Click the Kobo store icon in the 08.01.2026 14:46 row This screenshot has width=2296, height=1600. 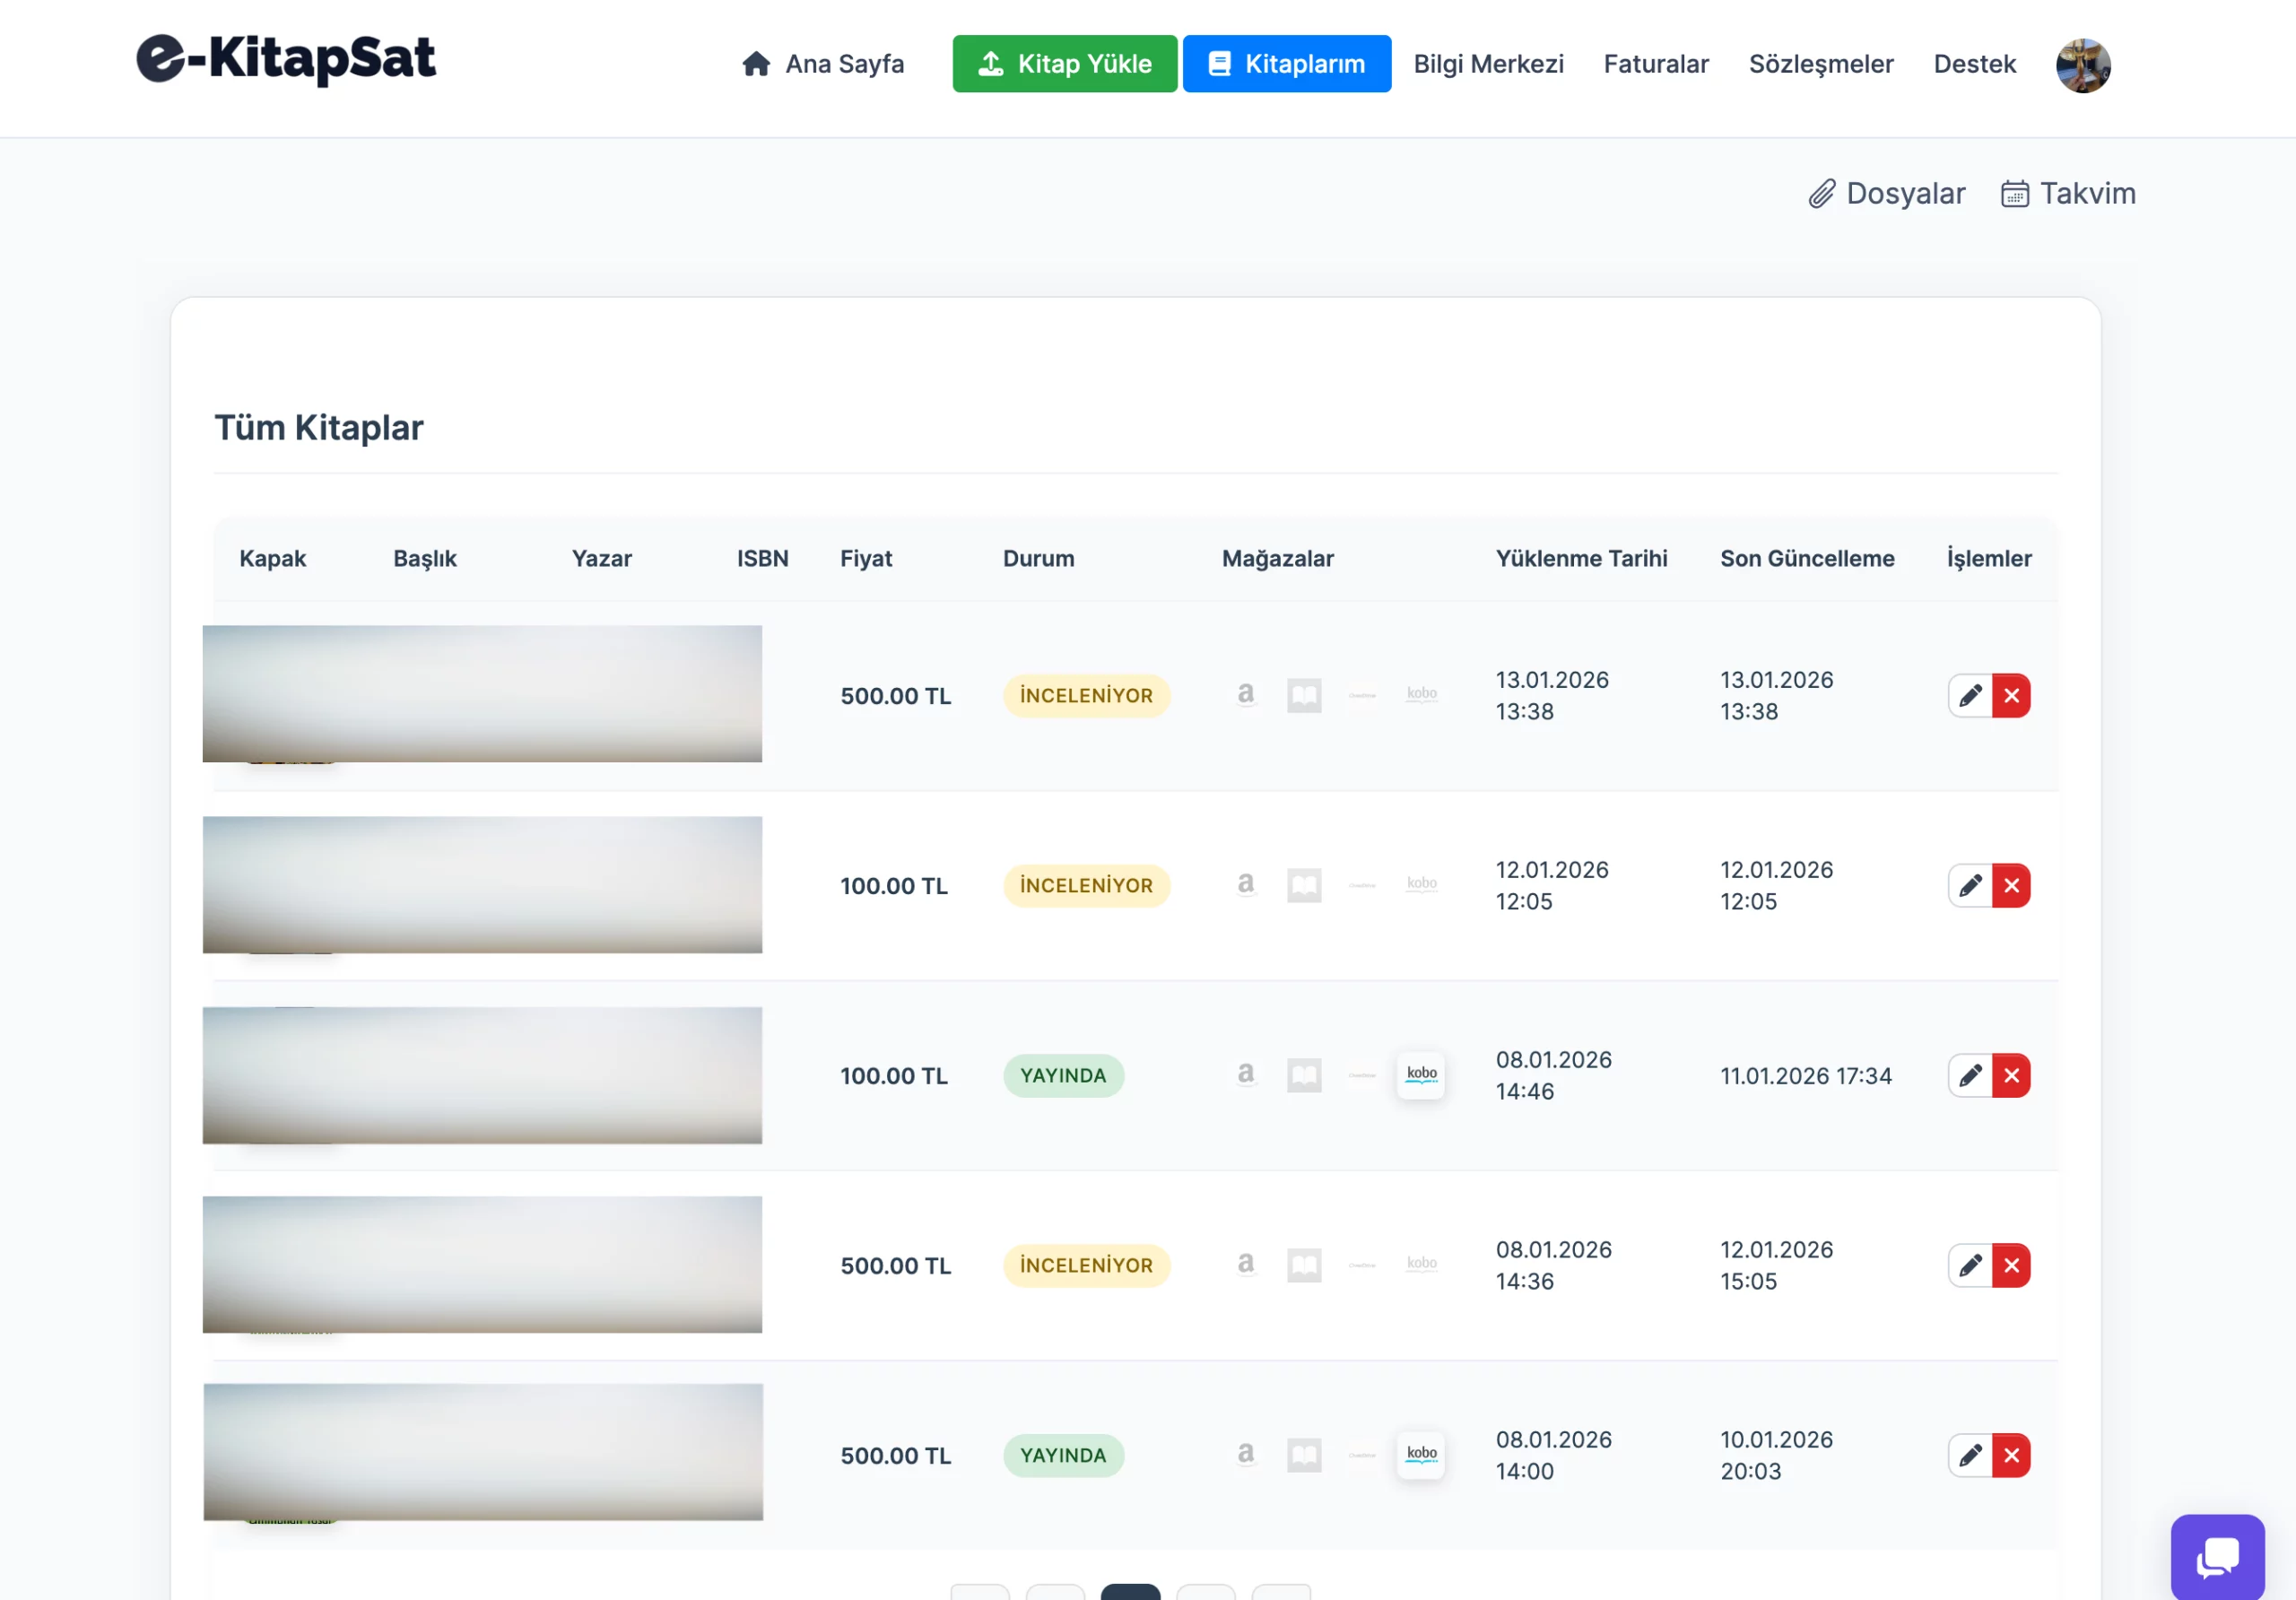(1421, 1075)
